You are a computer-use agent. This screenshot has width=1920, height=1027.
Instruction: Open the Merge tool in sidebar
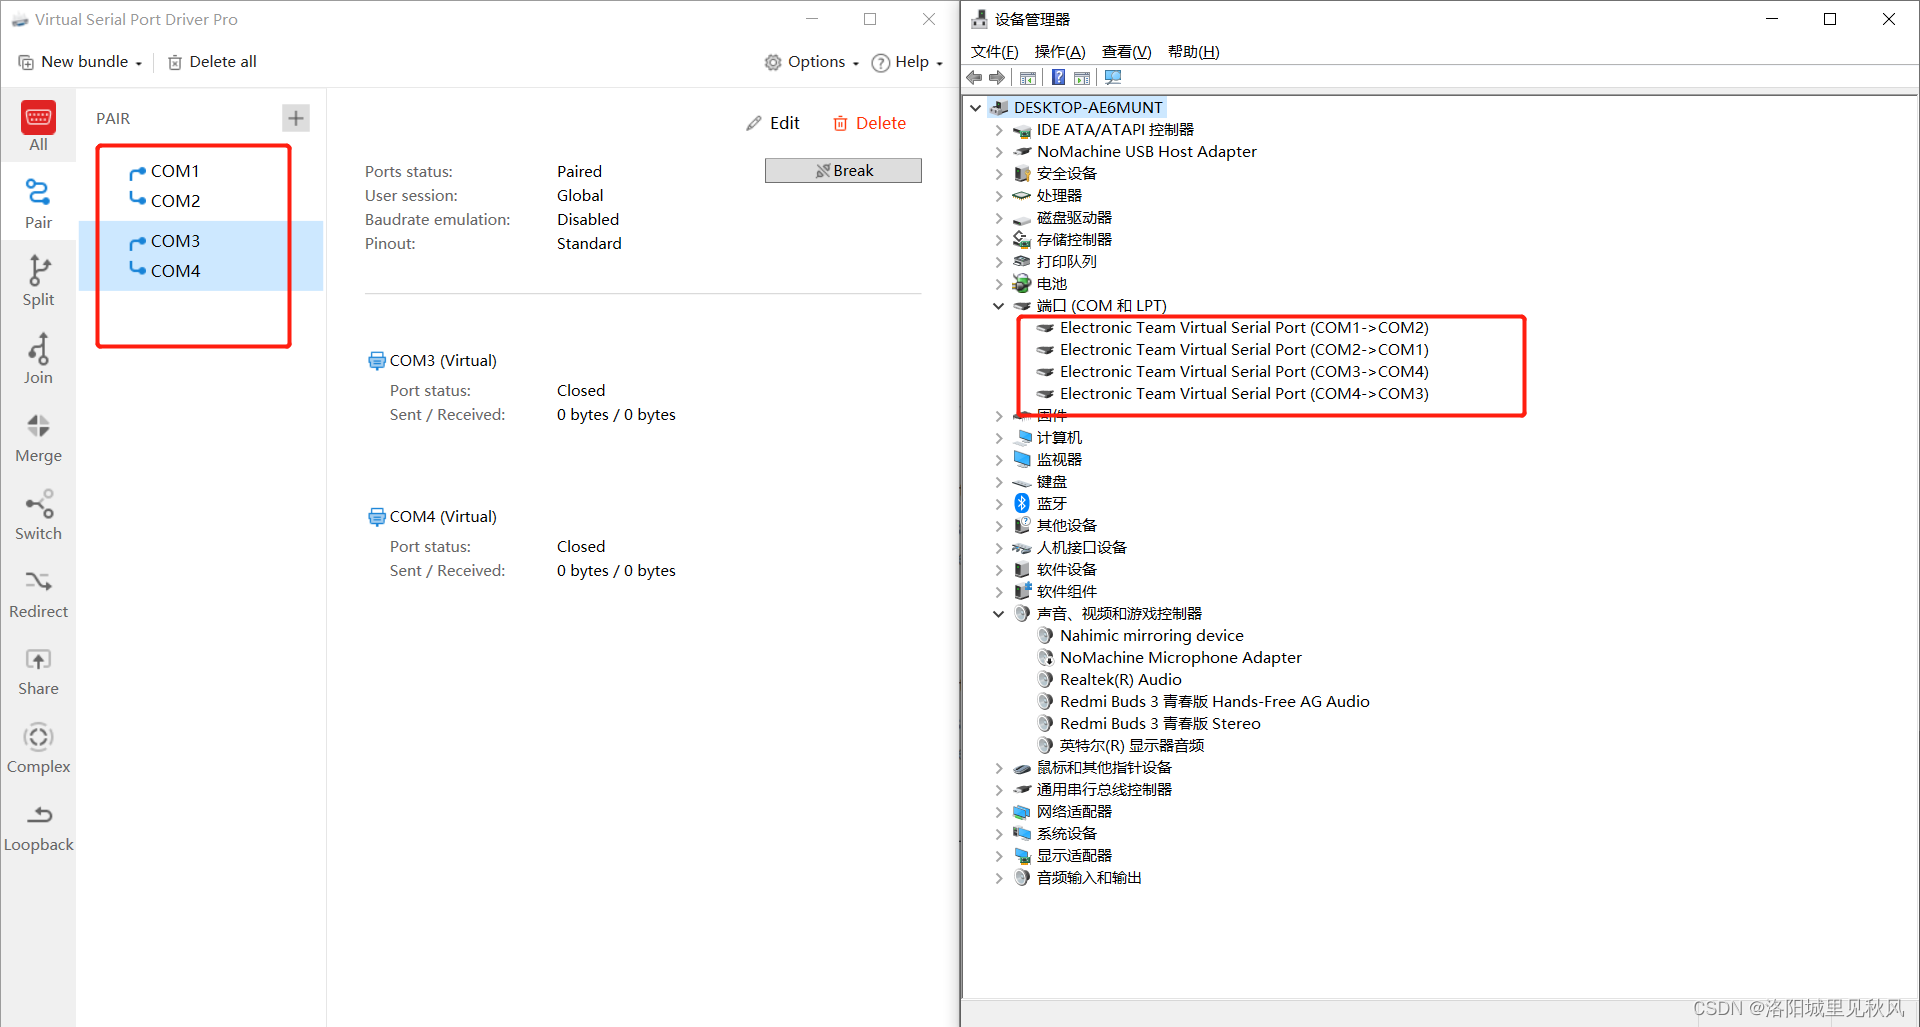click(x=38, y=439)
